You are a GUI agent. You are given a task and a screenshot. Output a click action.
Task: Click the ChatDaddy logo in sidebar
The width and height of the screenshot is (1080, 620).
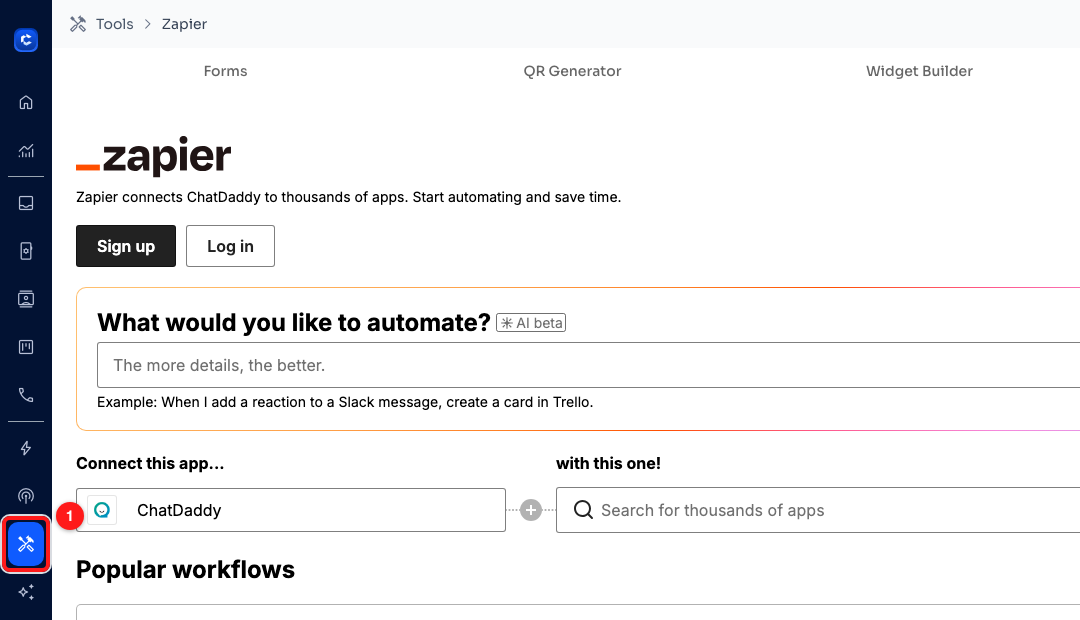25,40
